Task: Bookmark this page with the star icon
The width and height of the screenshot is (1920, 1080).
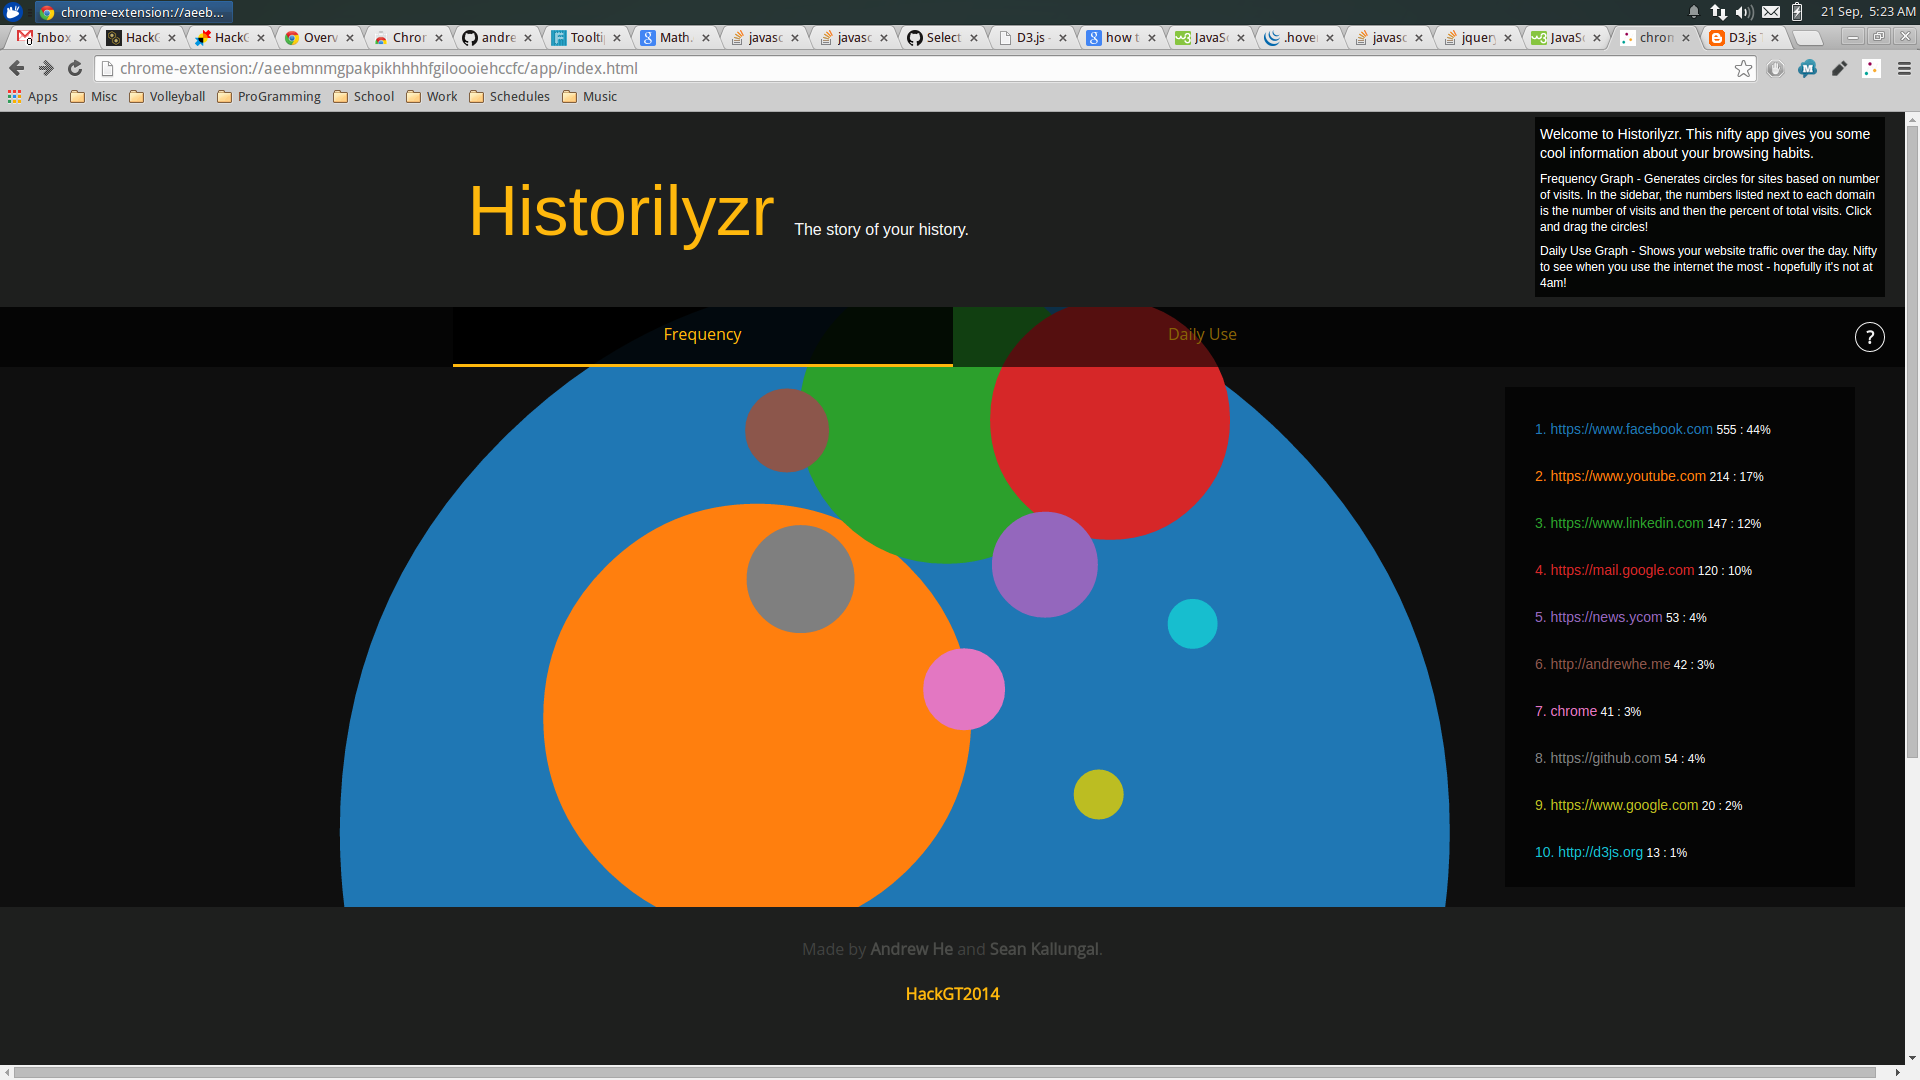Action: click(x=1743, y=69)
